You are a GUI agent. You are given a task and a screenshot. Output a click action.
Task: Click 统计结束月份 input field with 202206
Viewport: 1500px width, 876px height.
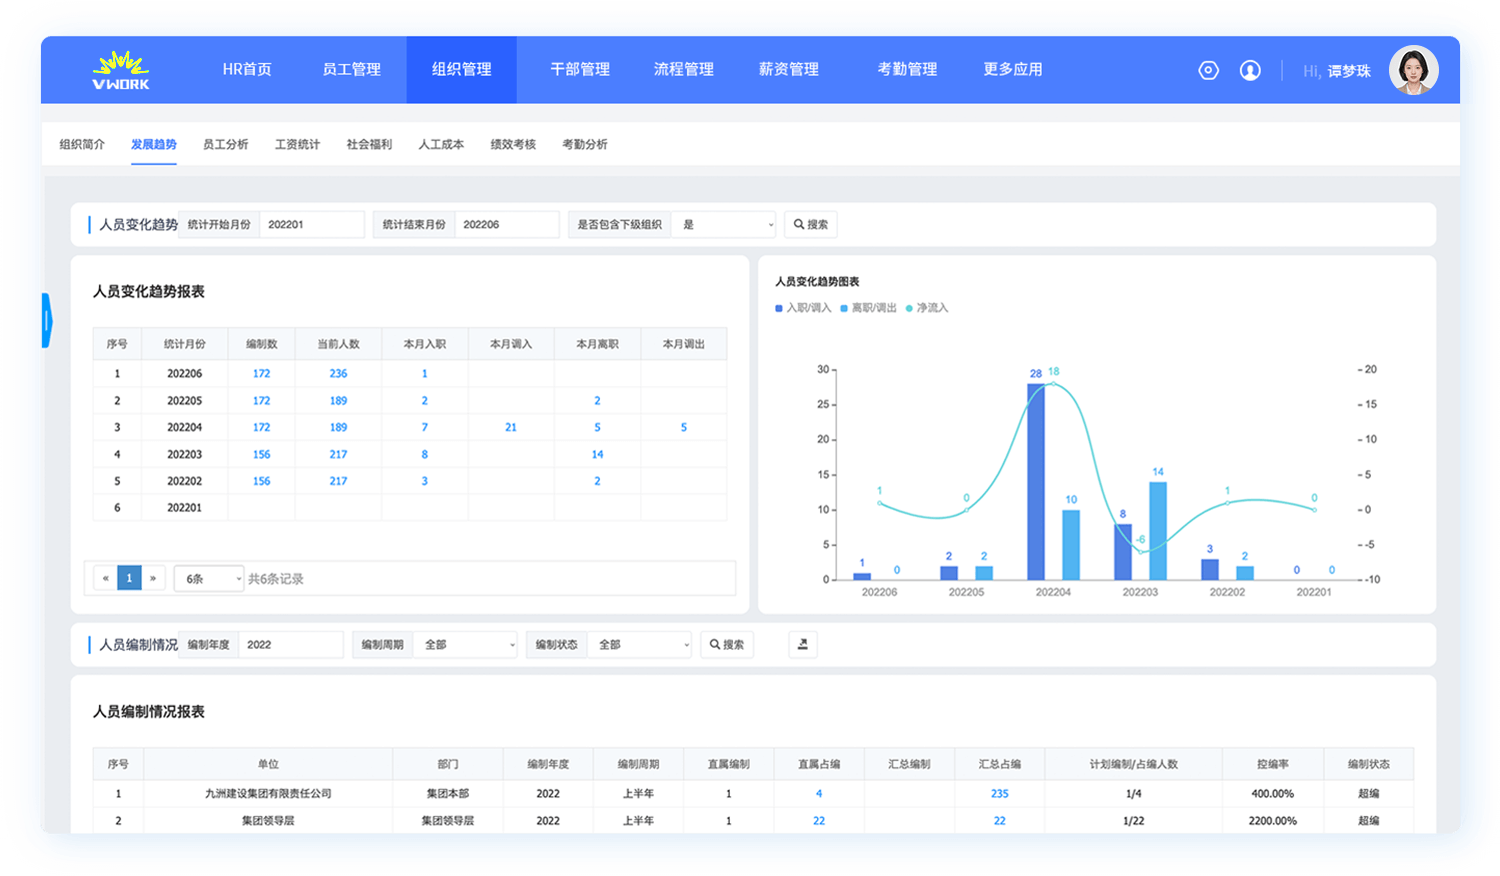click(507, 225)
